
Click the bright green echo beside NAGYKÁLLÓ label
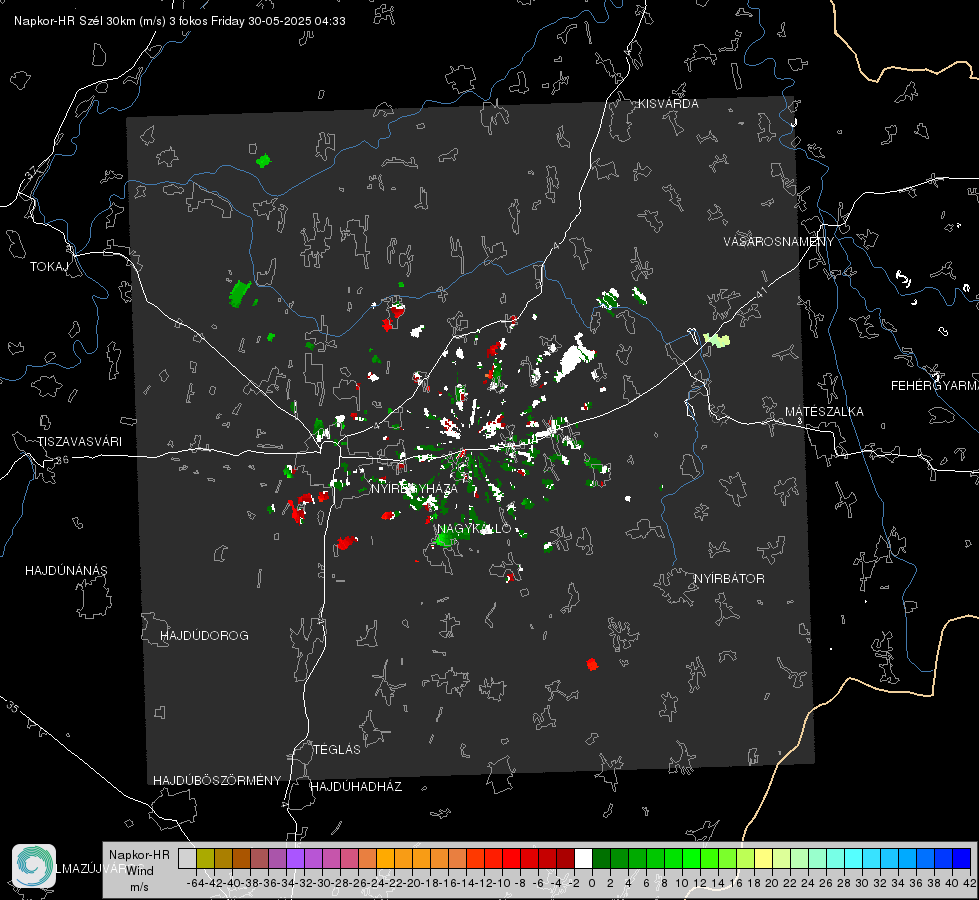pos(446,538)
